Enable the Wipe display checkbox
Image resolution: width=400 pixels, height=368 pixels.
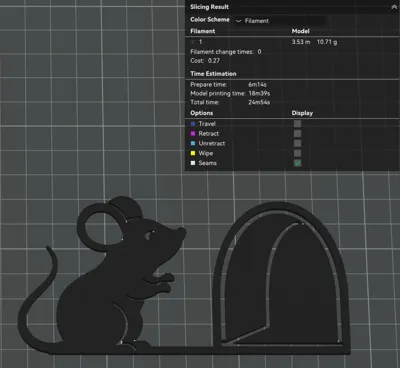click(297, 153)
